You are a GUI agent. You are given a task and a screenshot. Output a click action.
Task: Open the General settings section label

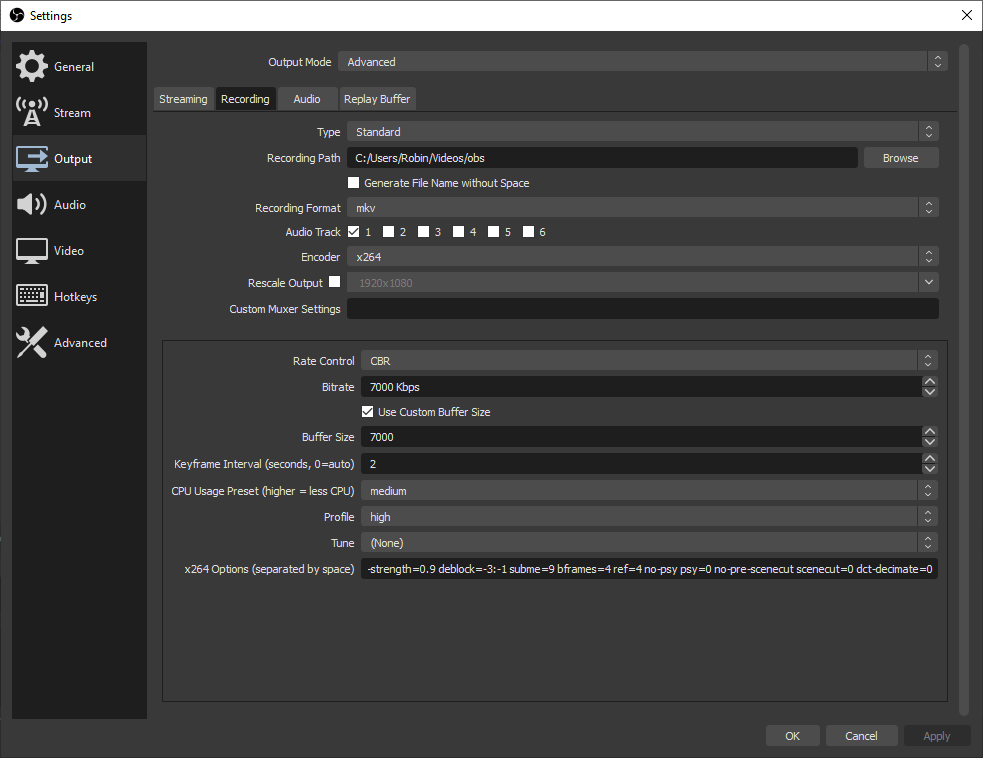pyautogui.click(x=74, y=67)
